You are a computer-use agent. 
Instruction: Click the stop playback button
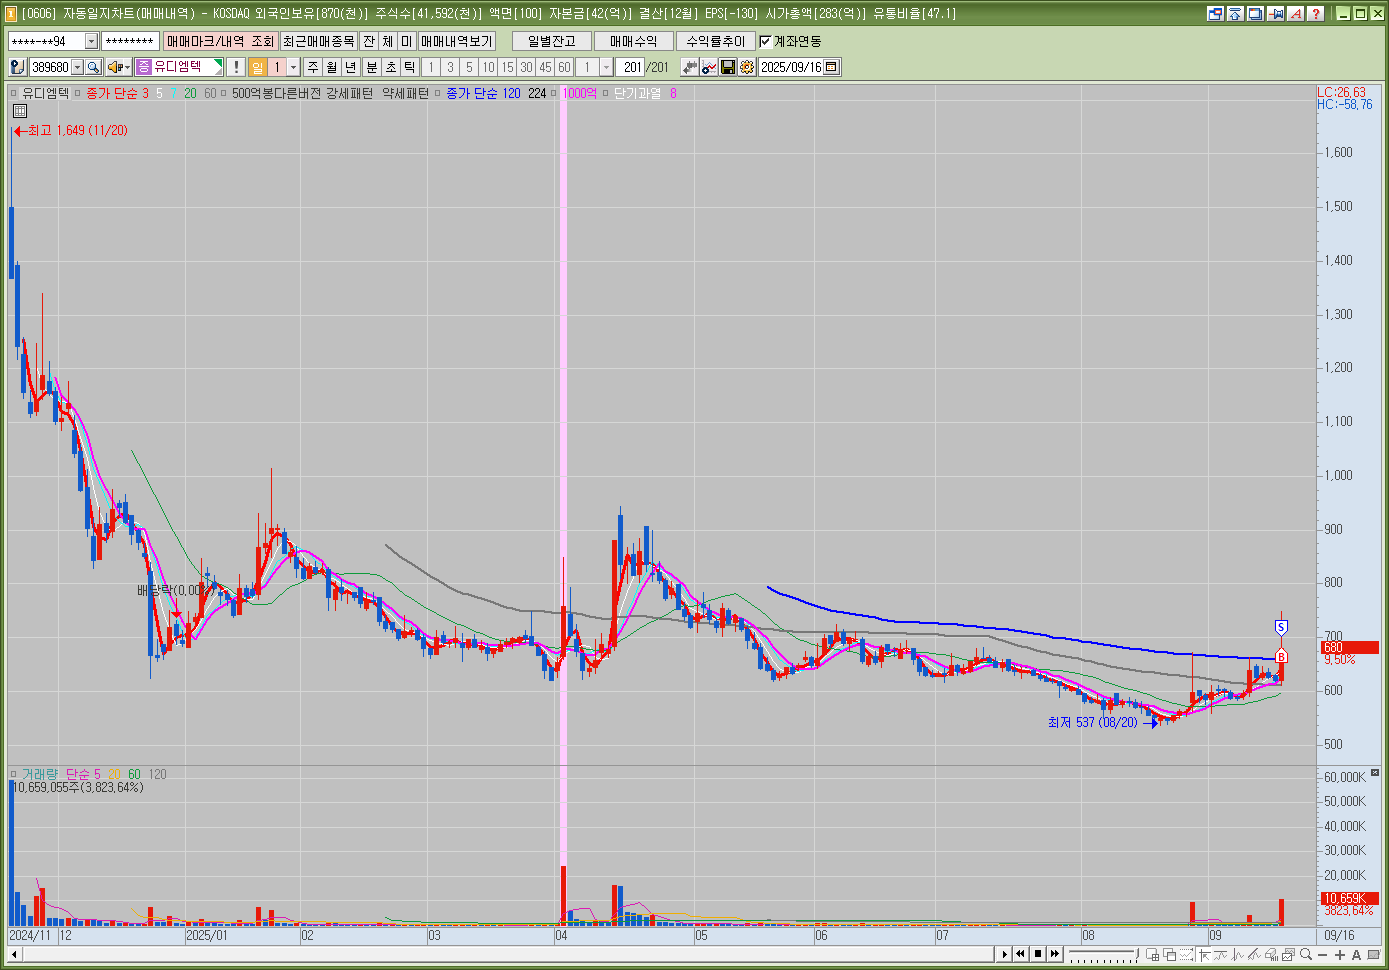click(1038, 954)
